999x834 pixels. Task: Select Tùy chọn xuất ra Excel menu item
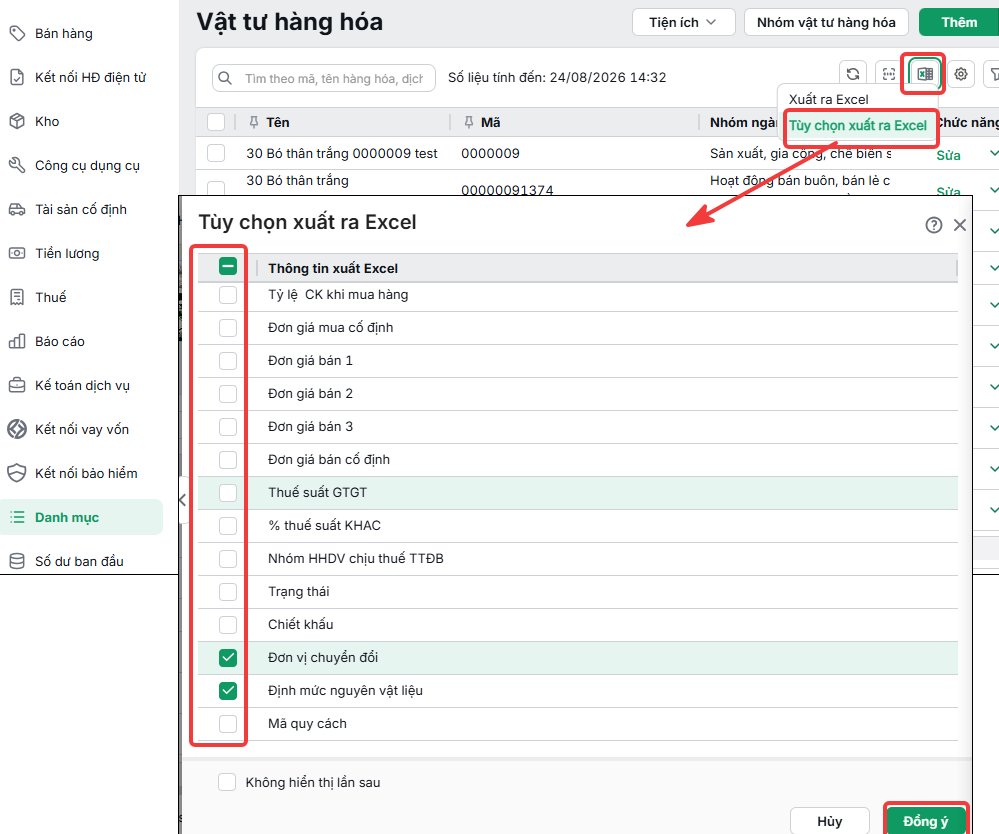[x=858, y=126]
